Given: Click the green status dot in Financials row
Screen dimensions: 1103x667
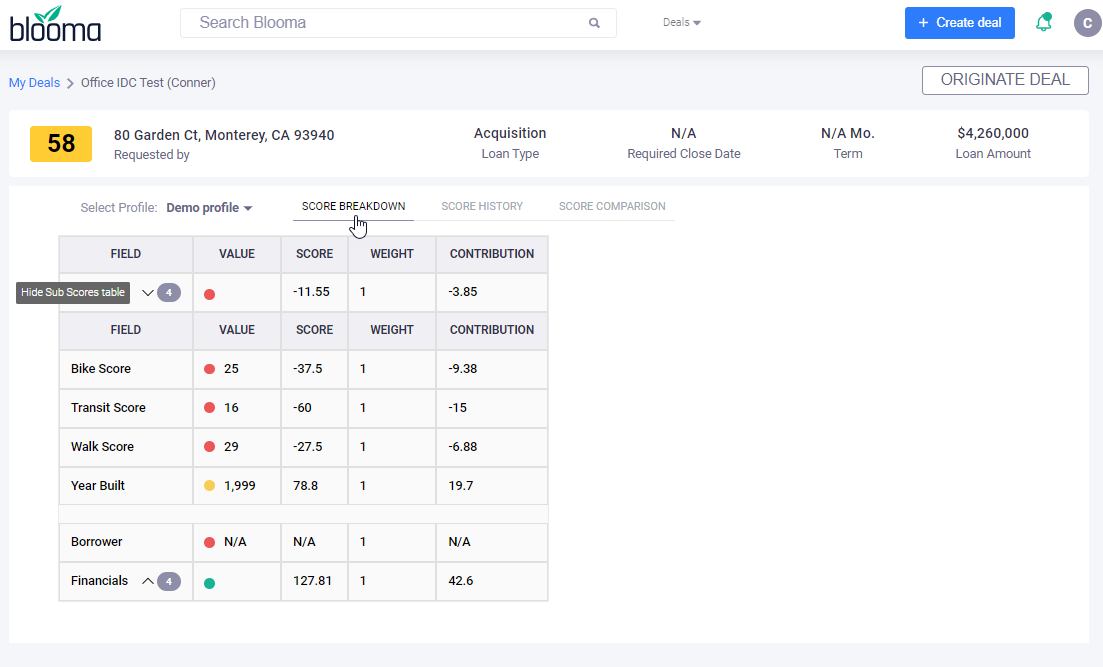Looking at the screenshot, I should [209, 583].
